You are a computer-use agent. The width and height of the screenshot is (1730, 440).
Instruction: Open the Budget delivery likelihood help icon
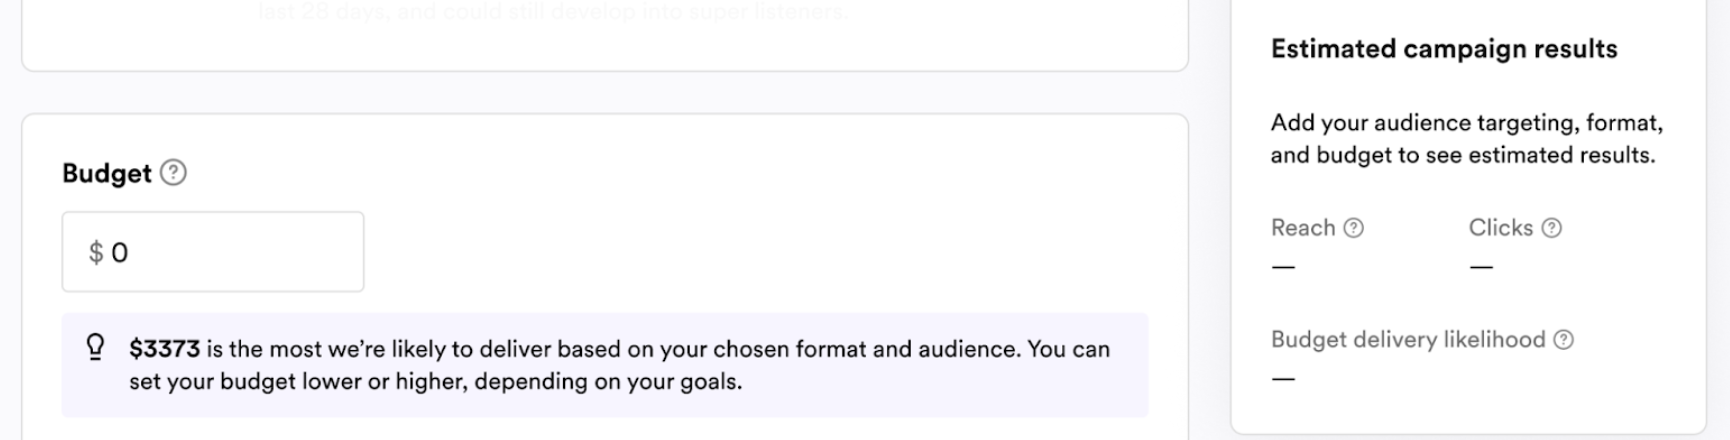click(x=1563, y=340)
